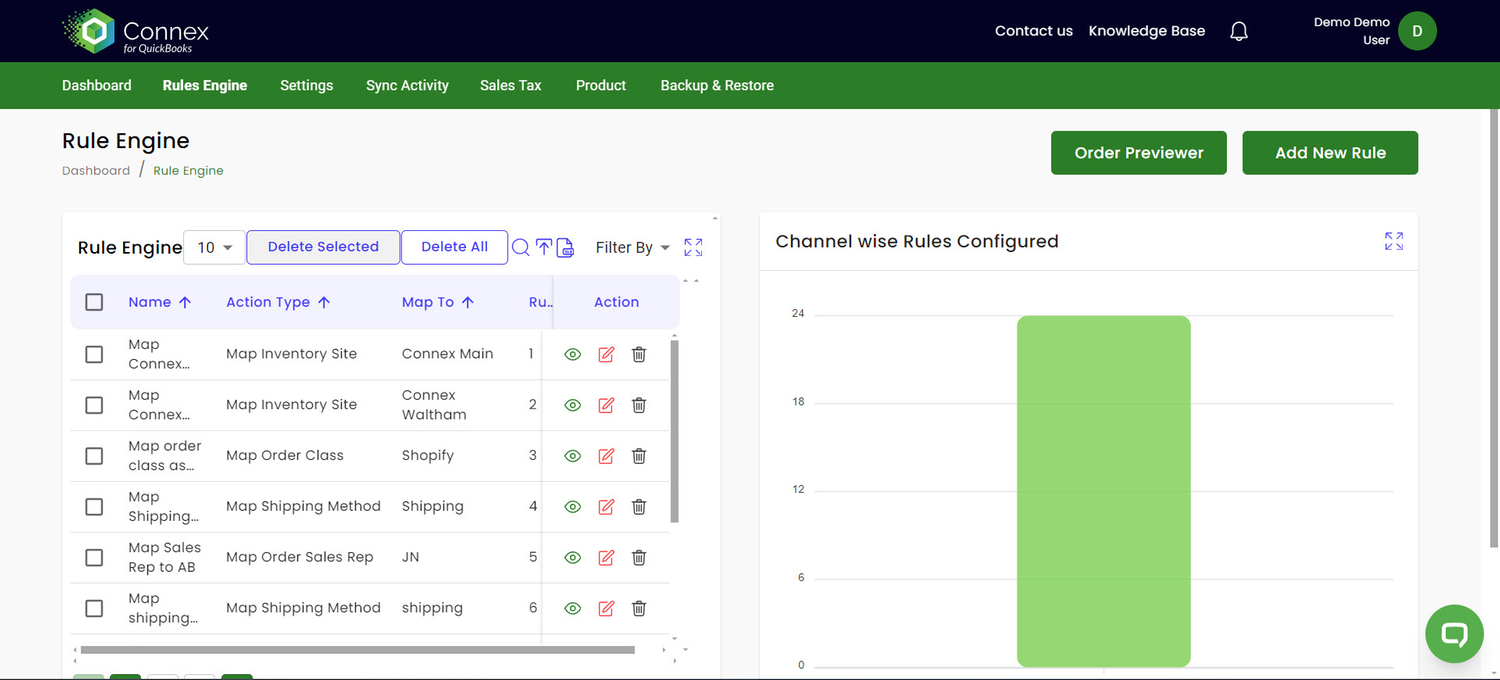Click the export file icon
The image size is (1500, 680).
click(565, 247)
